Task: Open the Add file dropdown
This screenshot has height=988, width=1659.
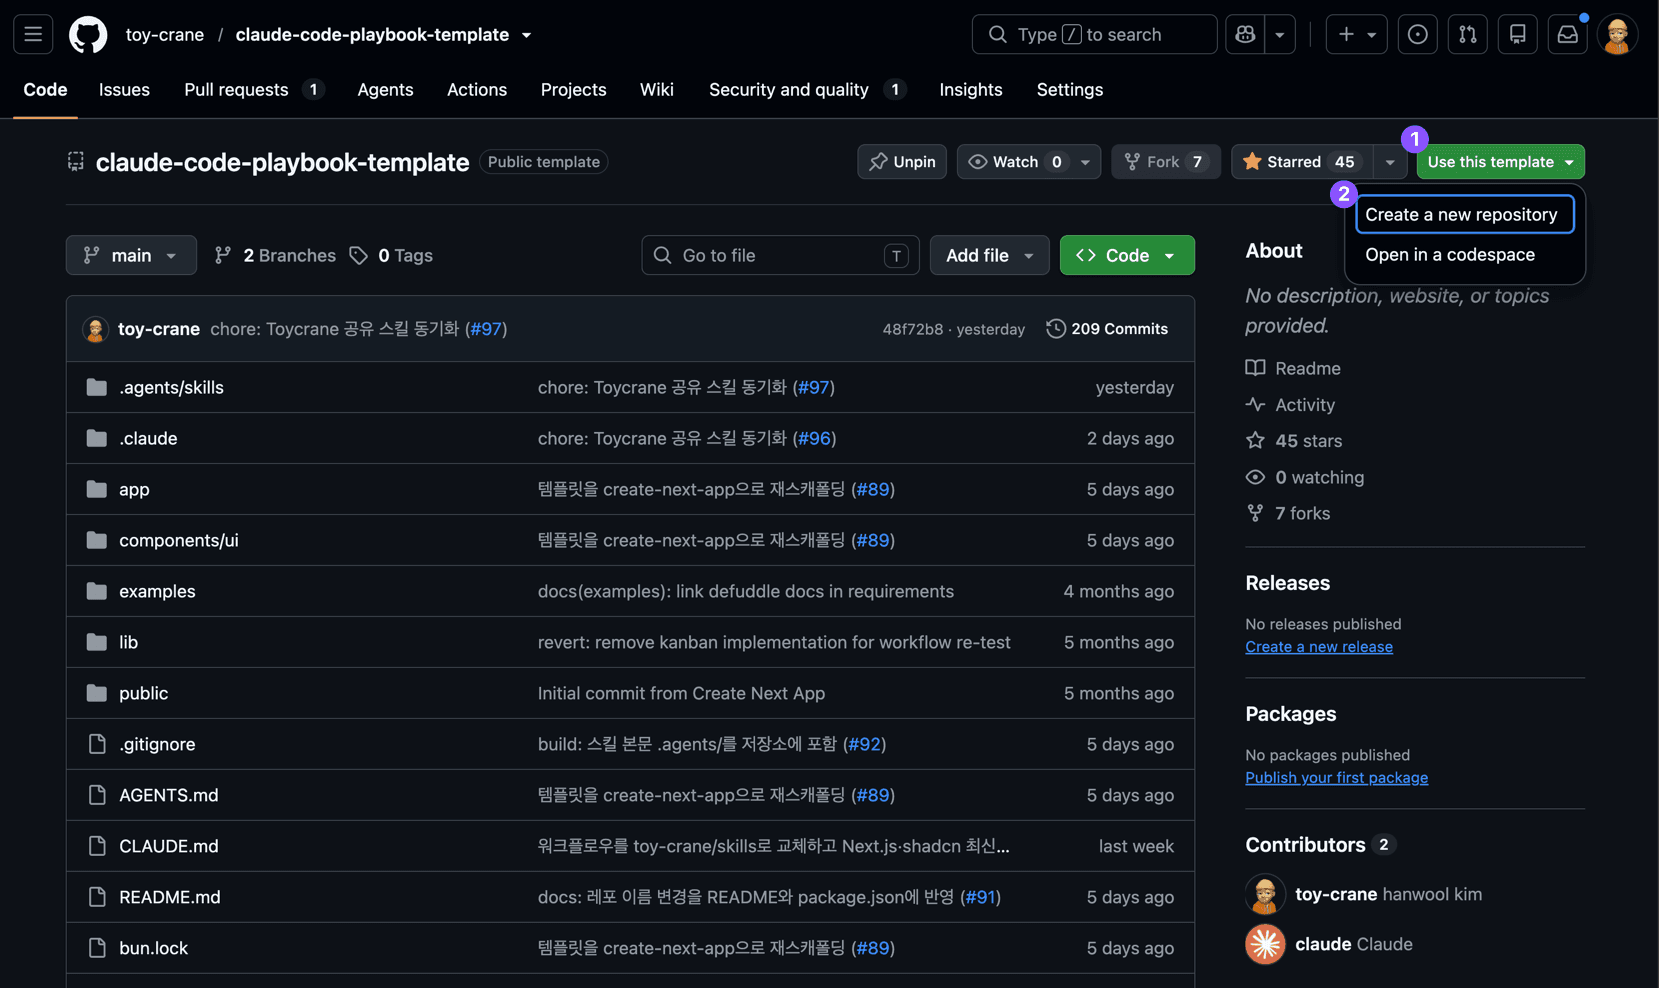Action: click(x=989, y=255)
